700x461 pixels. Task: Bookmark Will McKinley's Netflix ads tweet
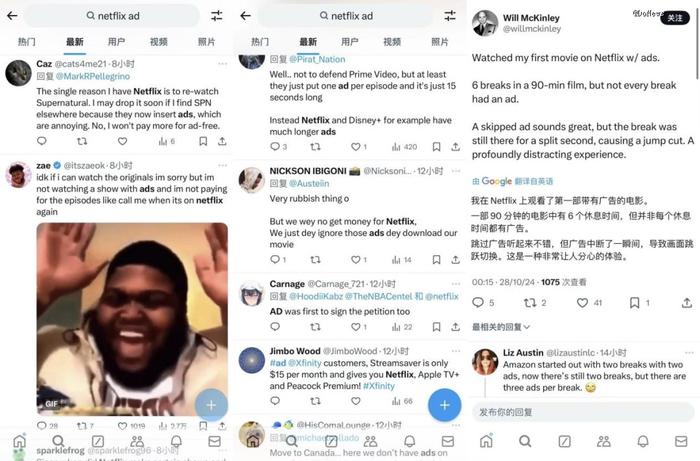[x=634, y=303]
